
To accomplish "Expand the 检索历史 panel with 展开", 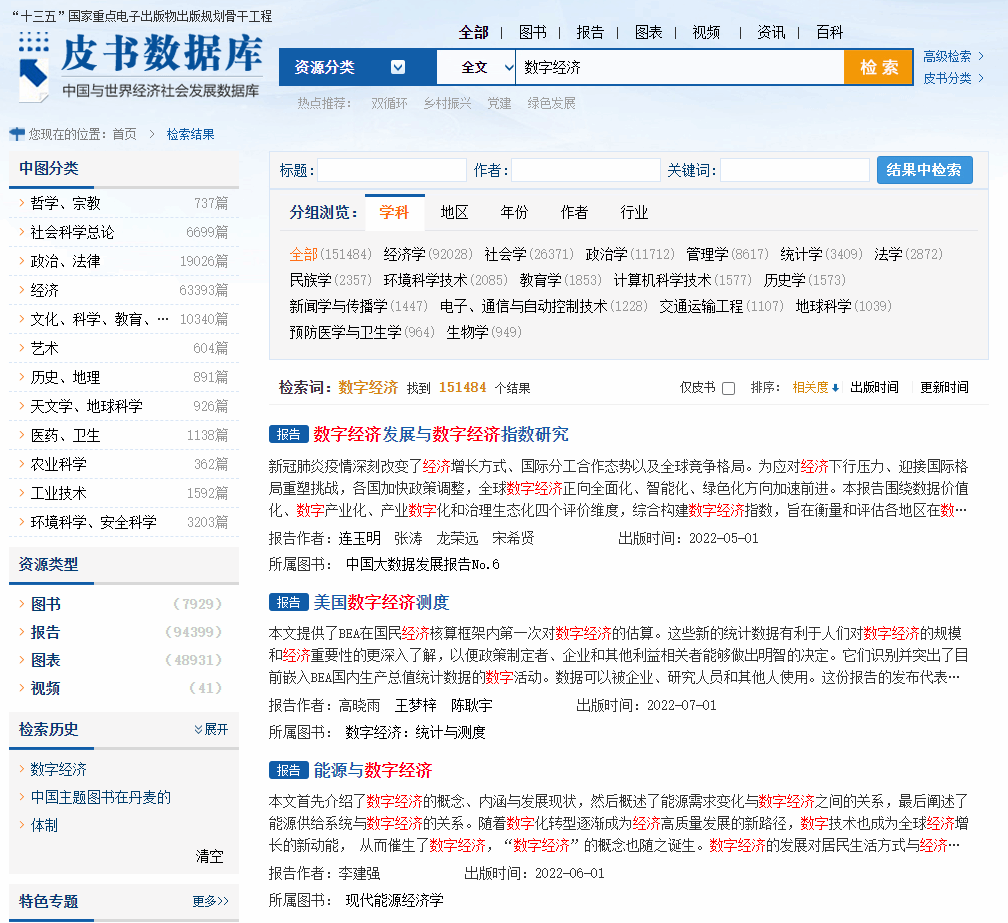I will [x=211, y=729].
